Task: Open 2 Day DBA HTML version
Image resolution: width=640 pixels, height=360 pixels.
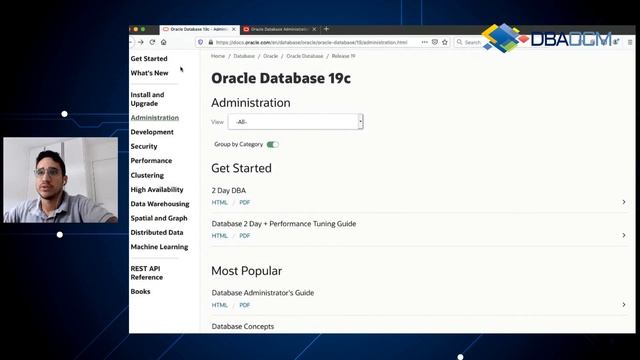Action: (220, 202)
